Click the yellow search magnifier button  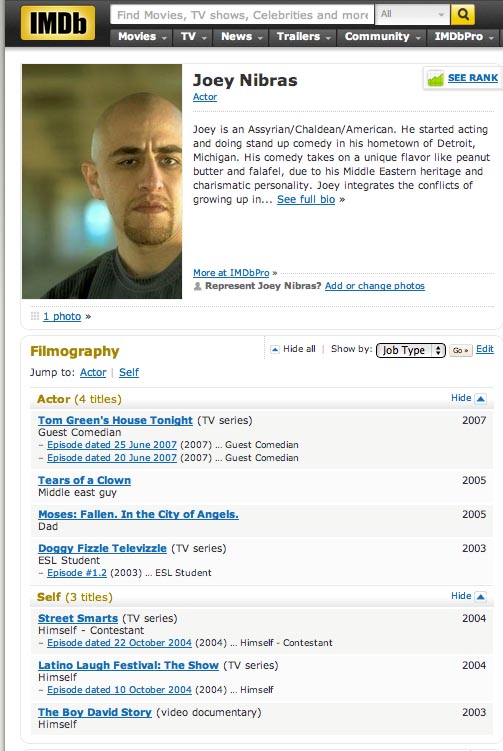(463, 14)
